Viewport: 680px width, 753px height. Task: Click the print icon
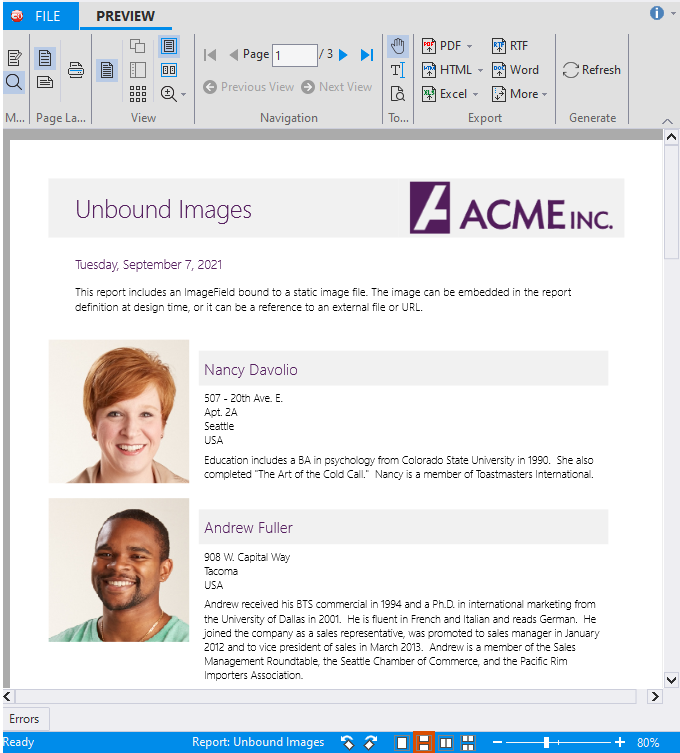coord(76,70)
